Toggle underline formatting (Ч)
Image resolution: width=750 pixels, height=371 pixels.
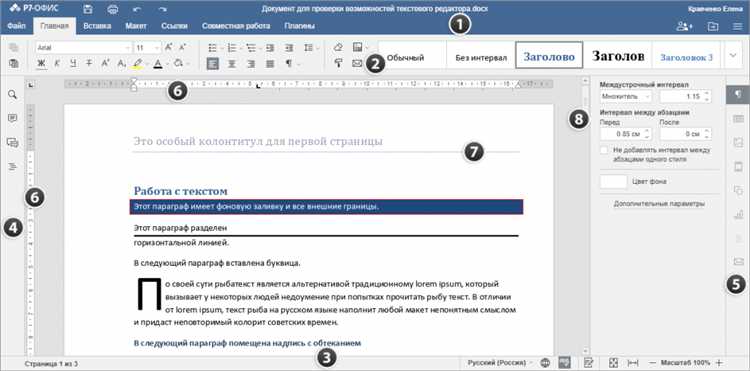click(x=73, y=63)
